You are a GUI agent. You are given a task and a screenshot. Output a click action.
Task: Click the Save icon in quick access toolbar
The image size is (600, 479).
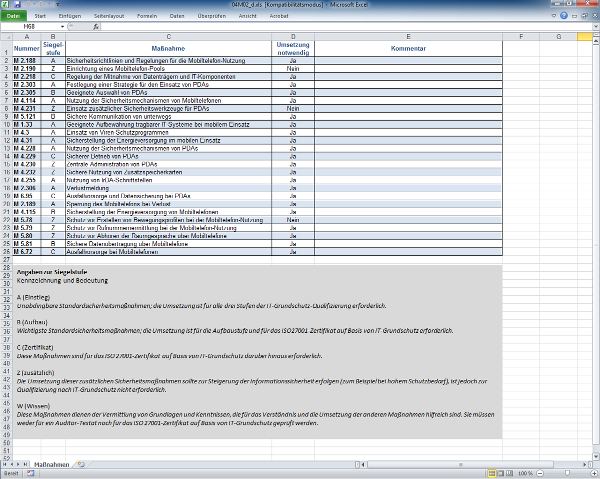tap(17, 5)
